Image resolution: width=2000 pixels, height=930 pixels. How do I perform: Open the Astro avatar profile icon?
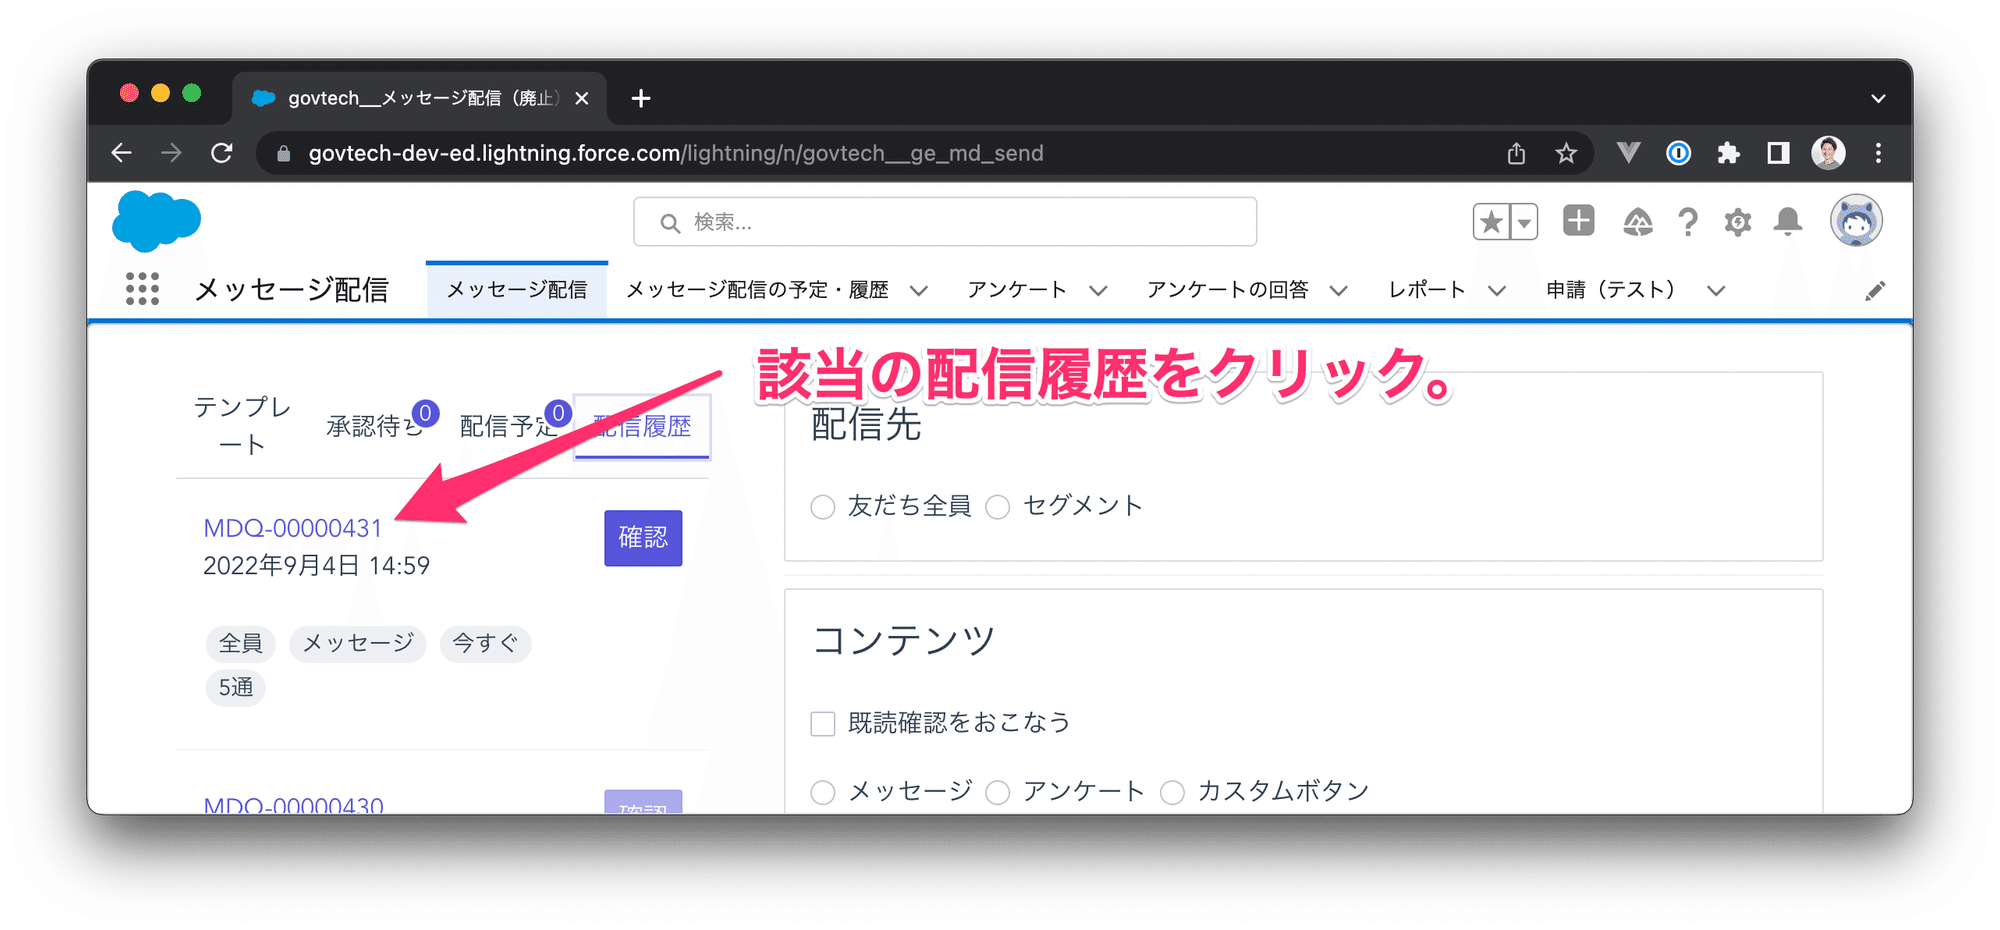coord(1855,221)
